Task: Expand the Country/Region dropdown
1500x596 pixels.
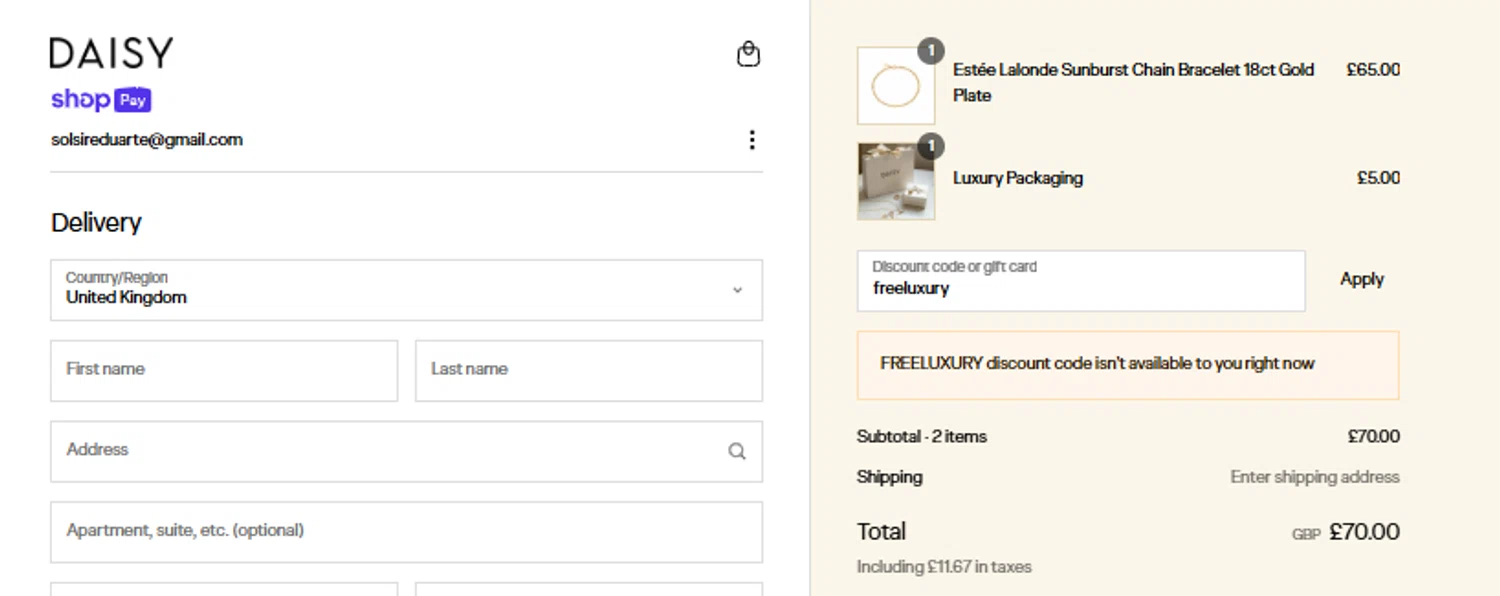Action: 406,290
